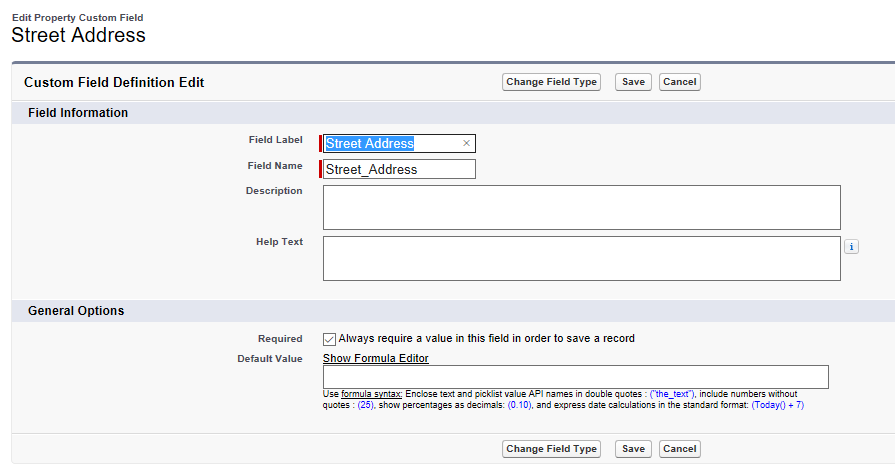The width and height of the screenshot is (895, 476).
Task: Open the Show Formula Editor link
Action: point(375,358)
